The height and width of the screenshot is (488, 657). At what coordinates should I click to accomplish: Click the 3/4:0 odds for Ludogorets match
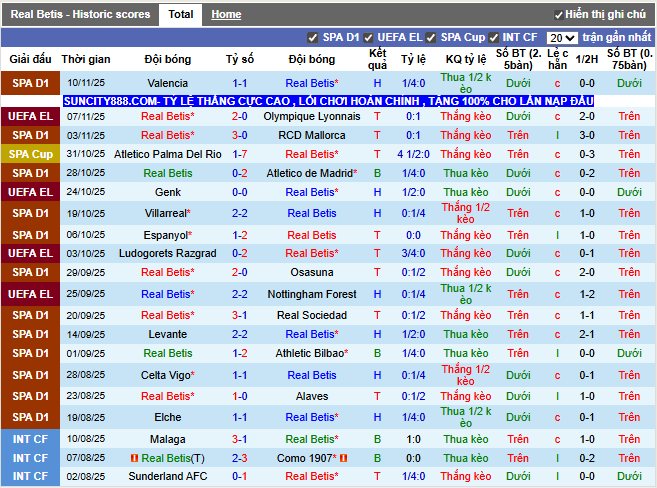coord(414,253)
